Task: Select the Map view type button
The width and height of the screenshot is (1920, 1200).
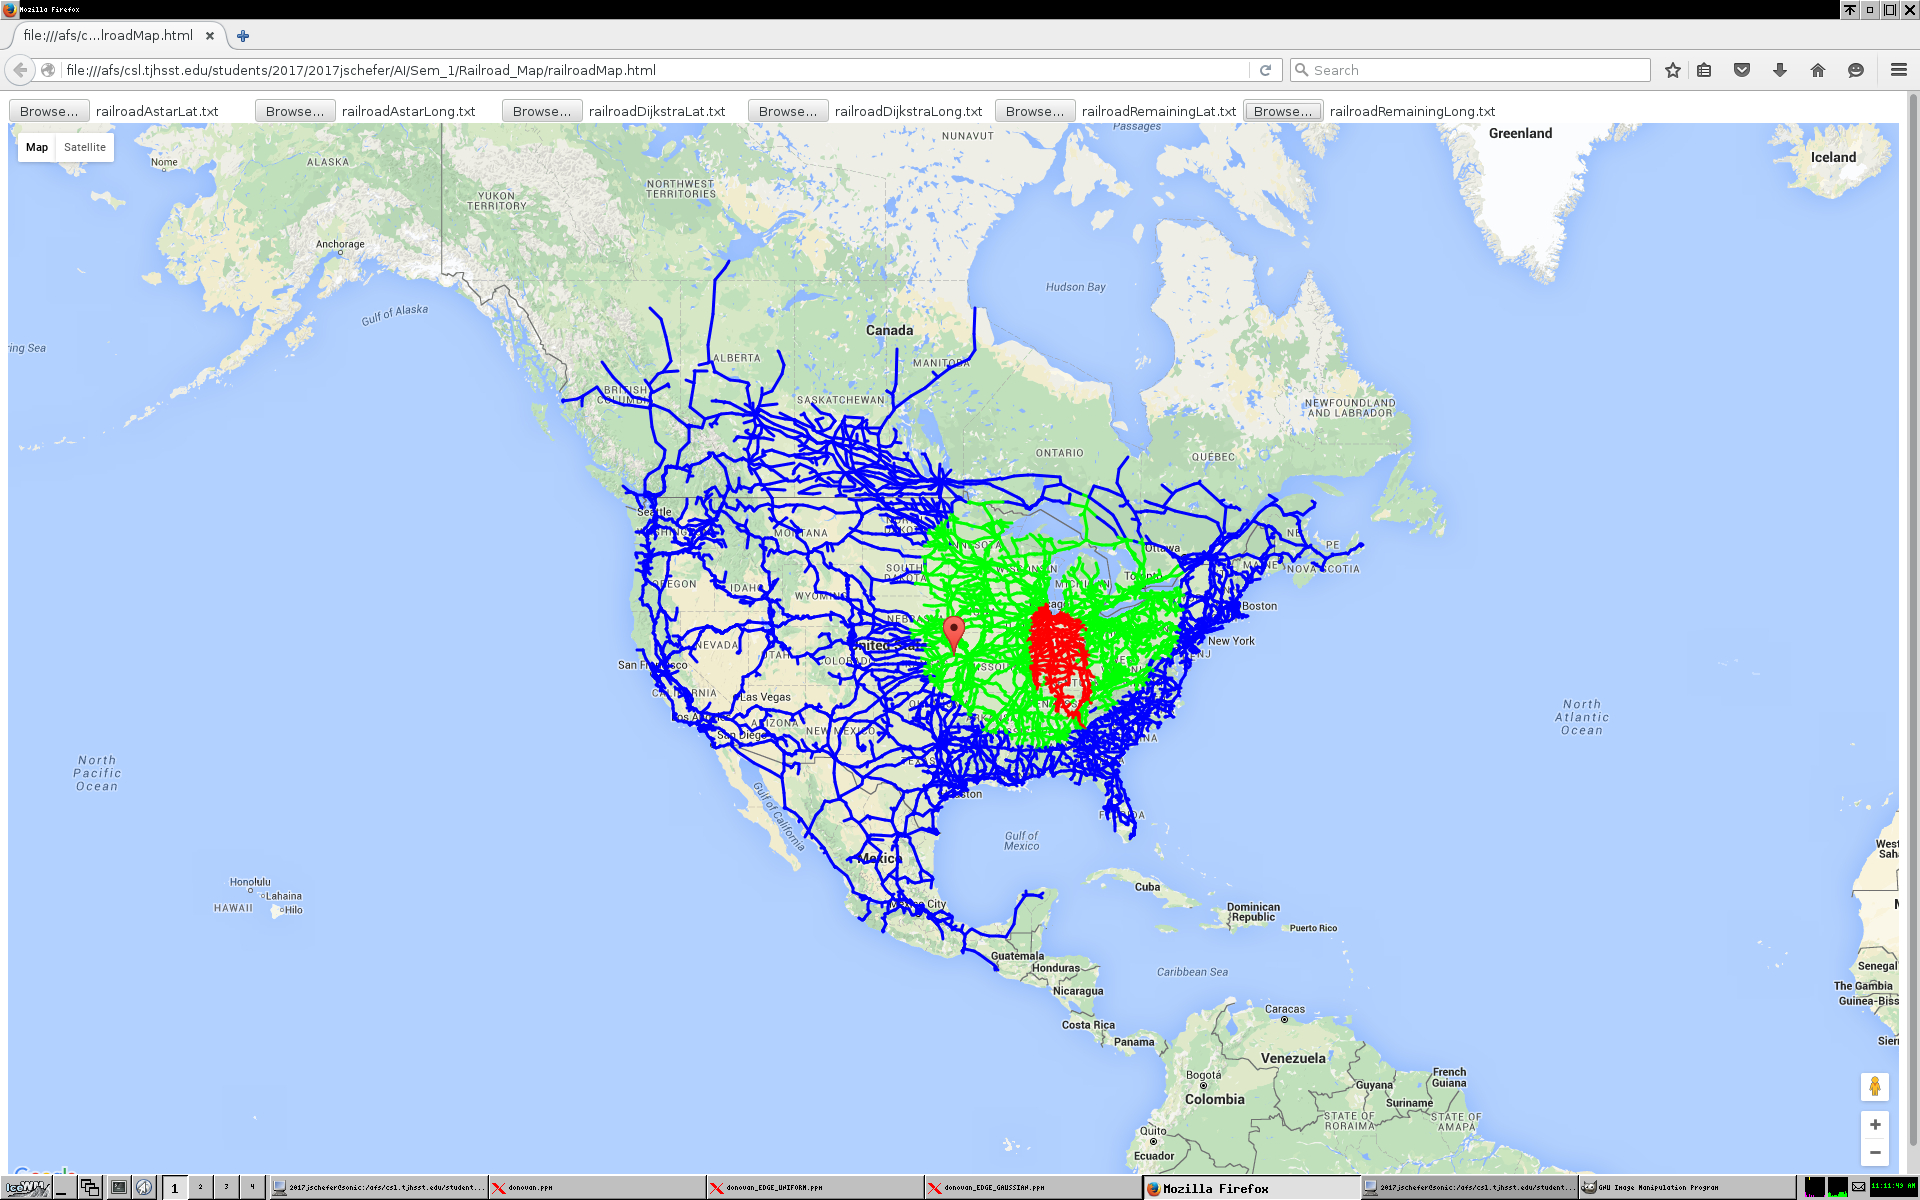Action: [x=37, y=147]
